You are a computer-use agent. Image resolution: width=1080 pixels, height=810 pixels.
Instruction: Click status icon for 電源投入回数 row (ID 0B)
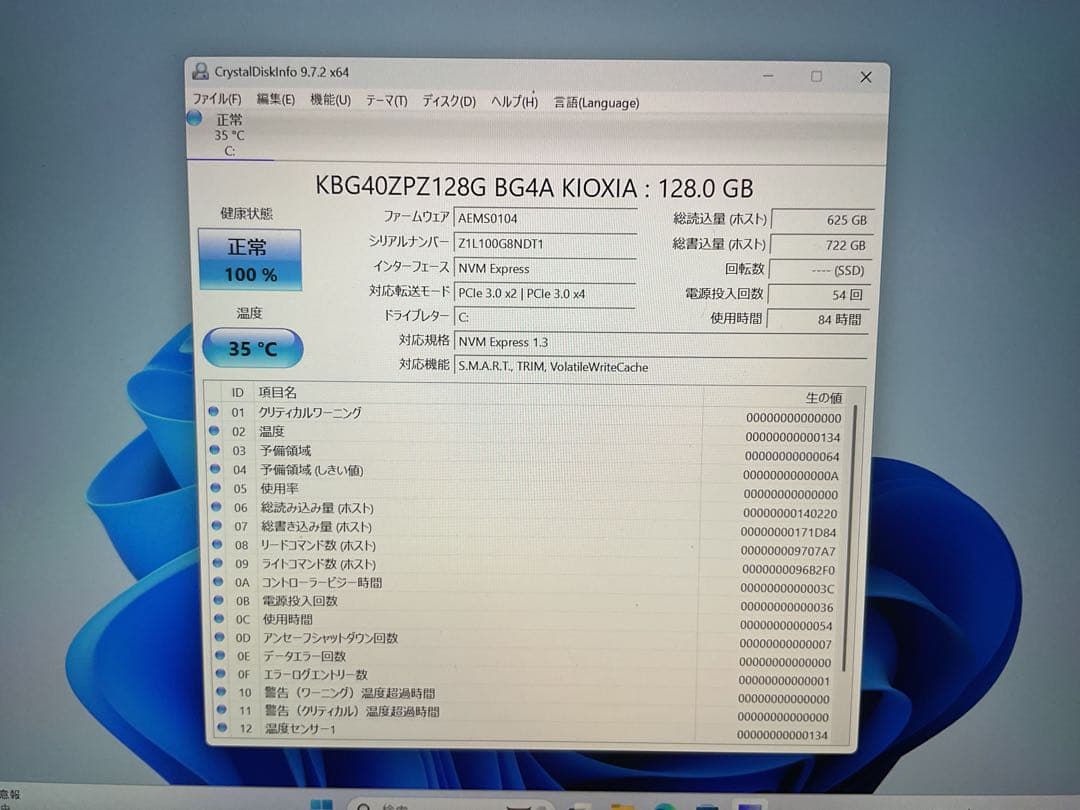214,601
